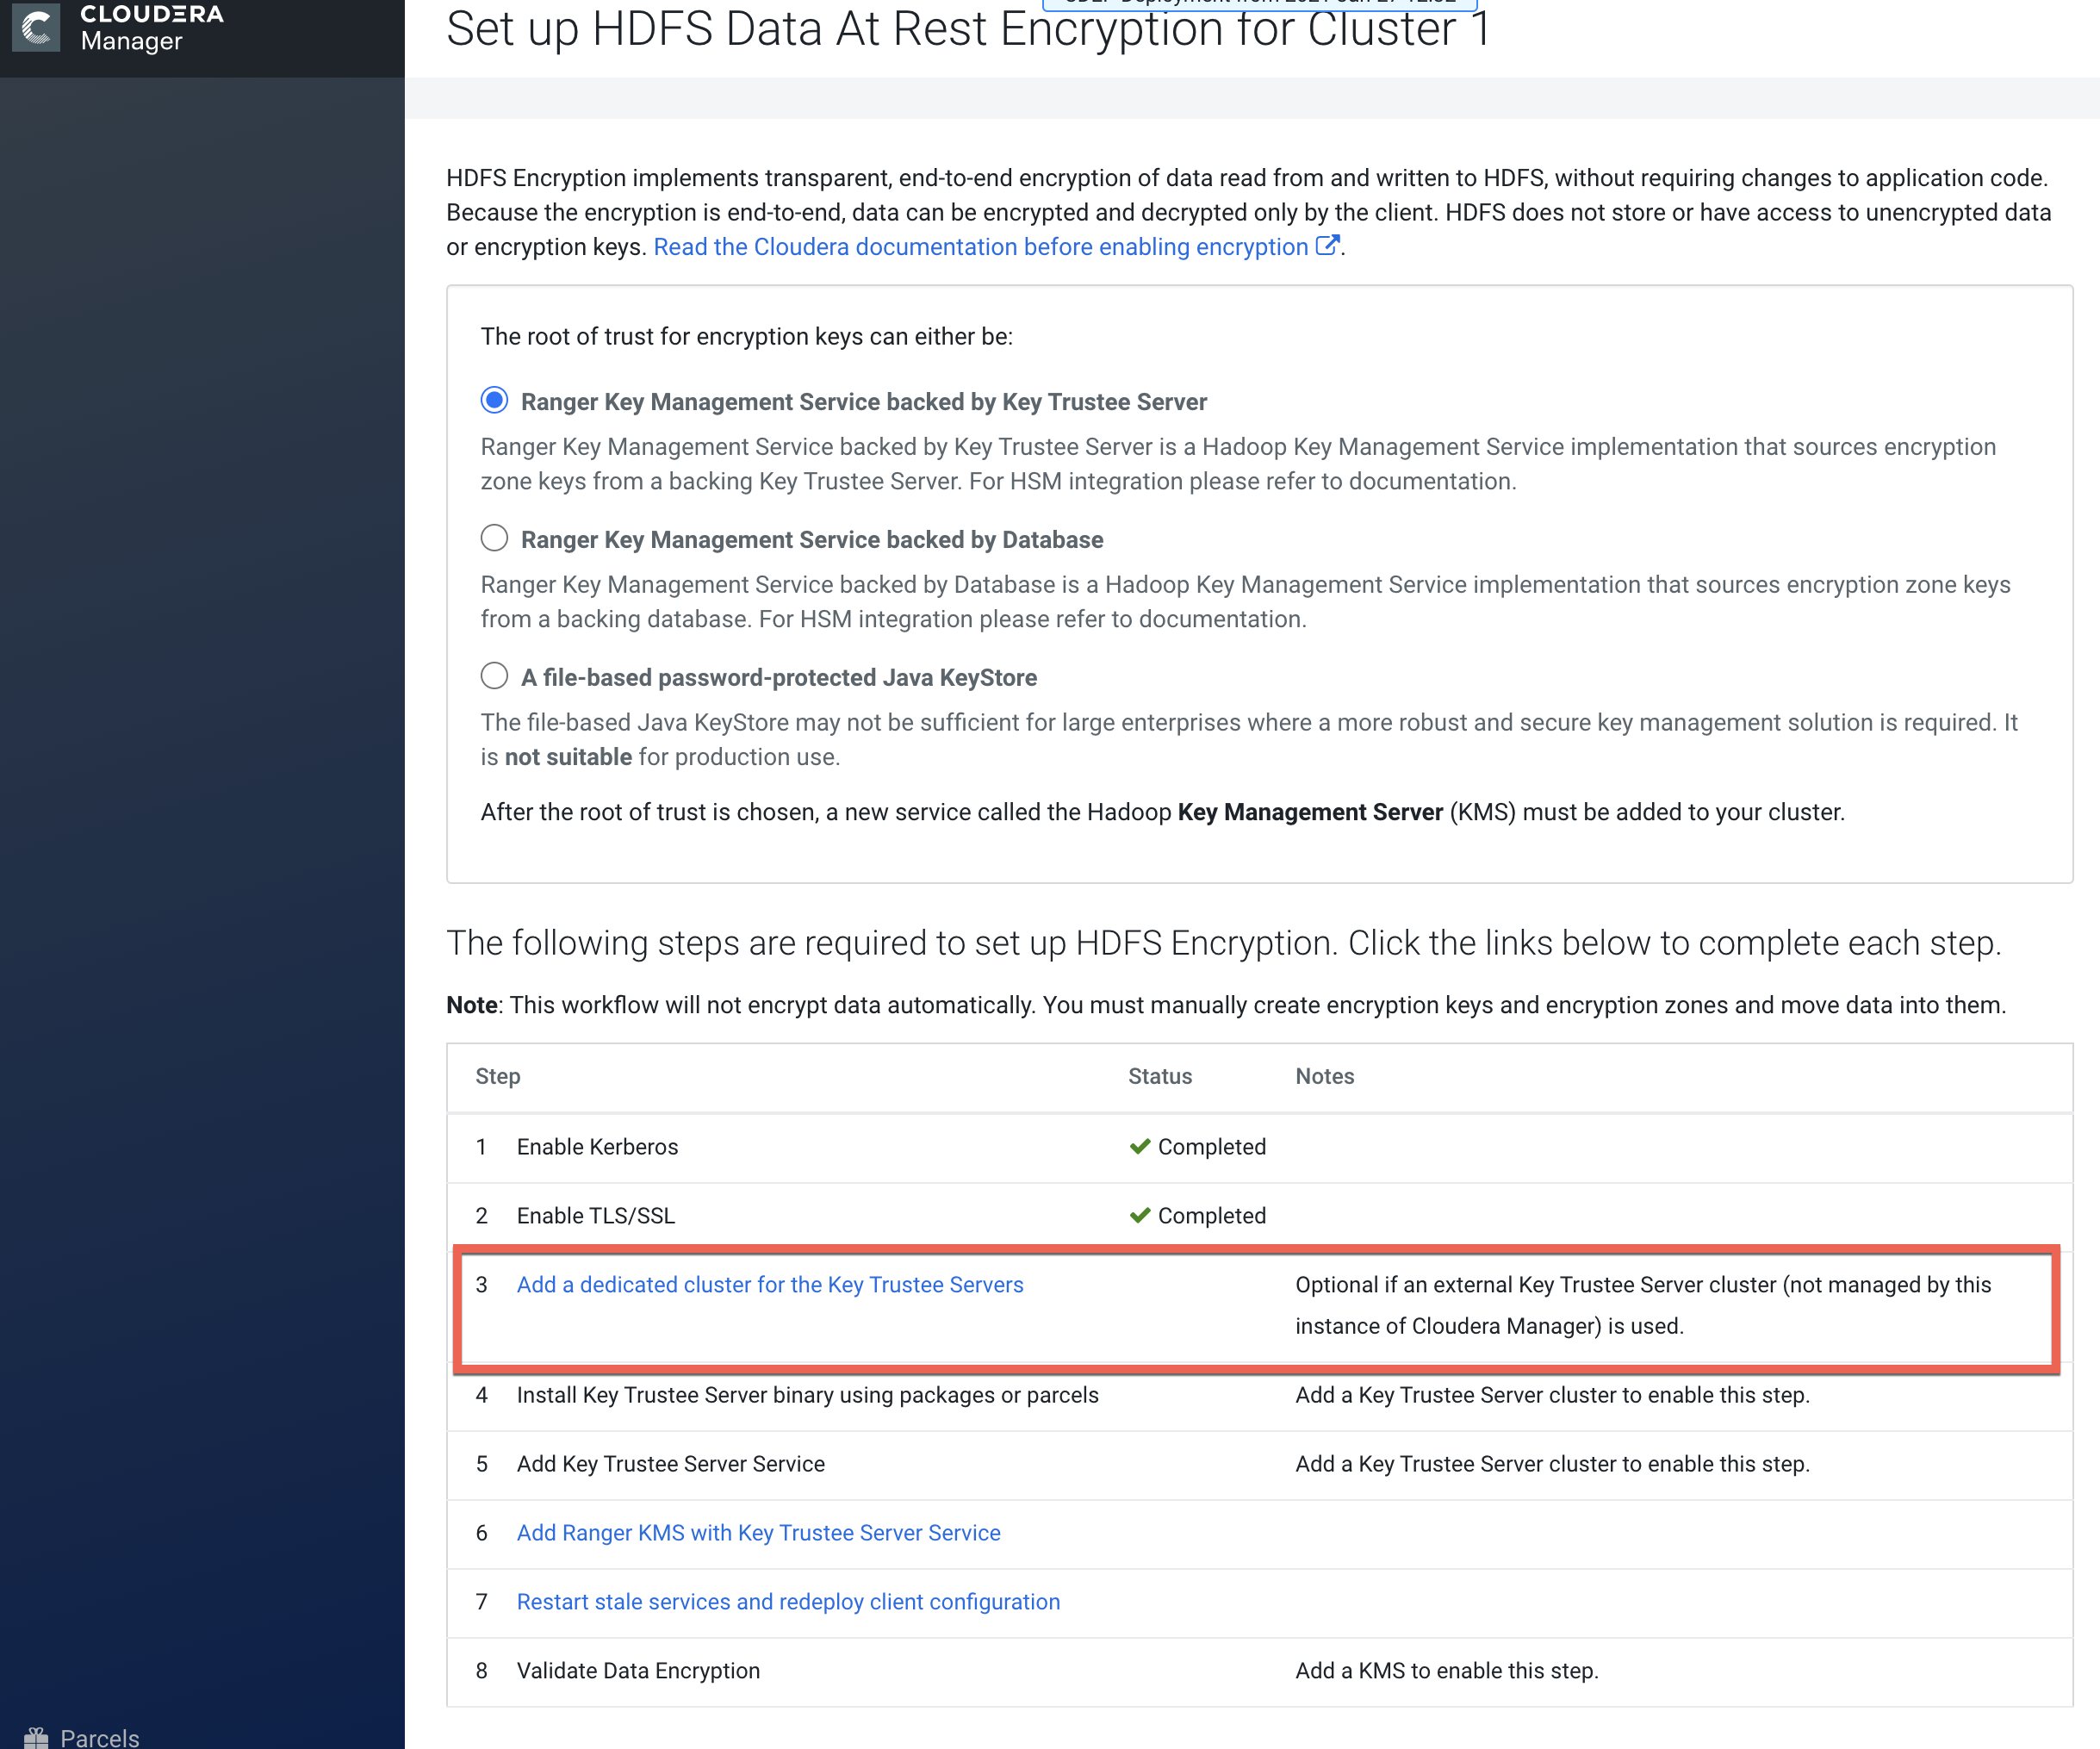Click Install Key Trustee Server binary step text
The image size is (2100, 1749).
[808, 1394]
